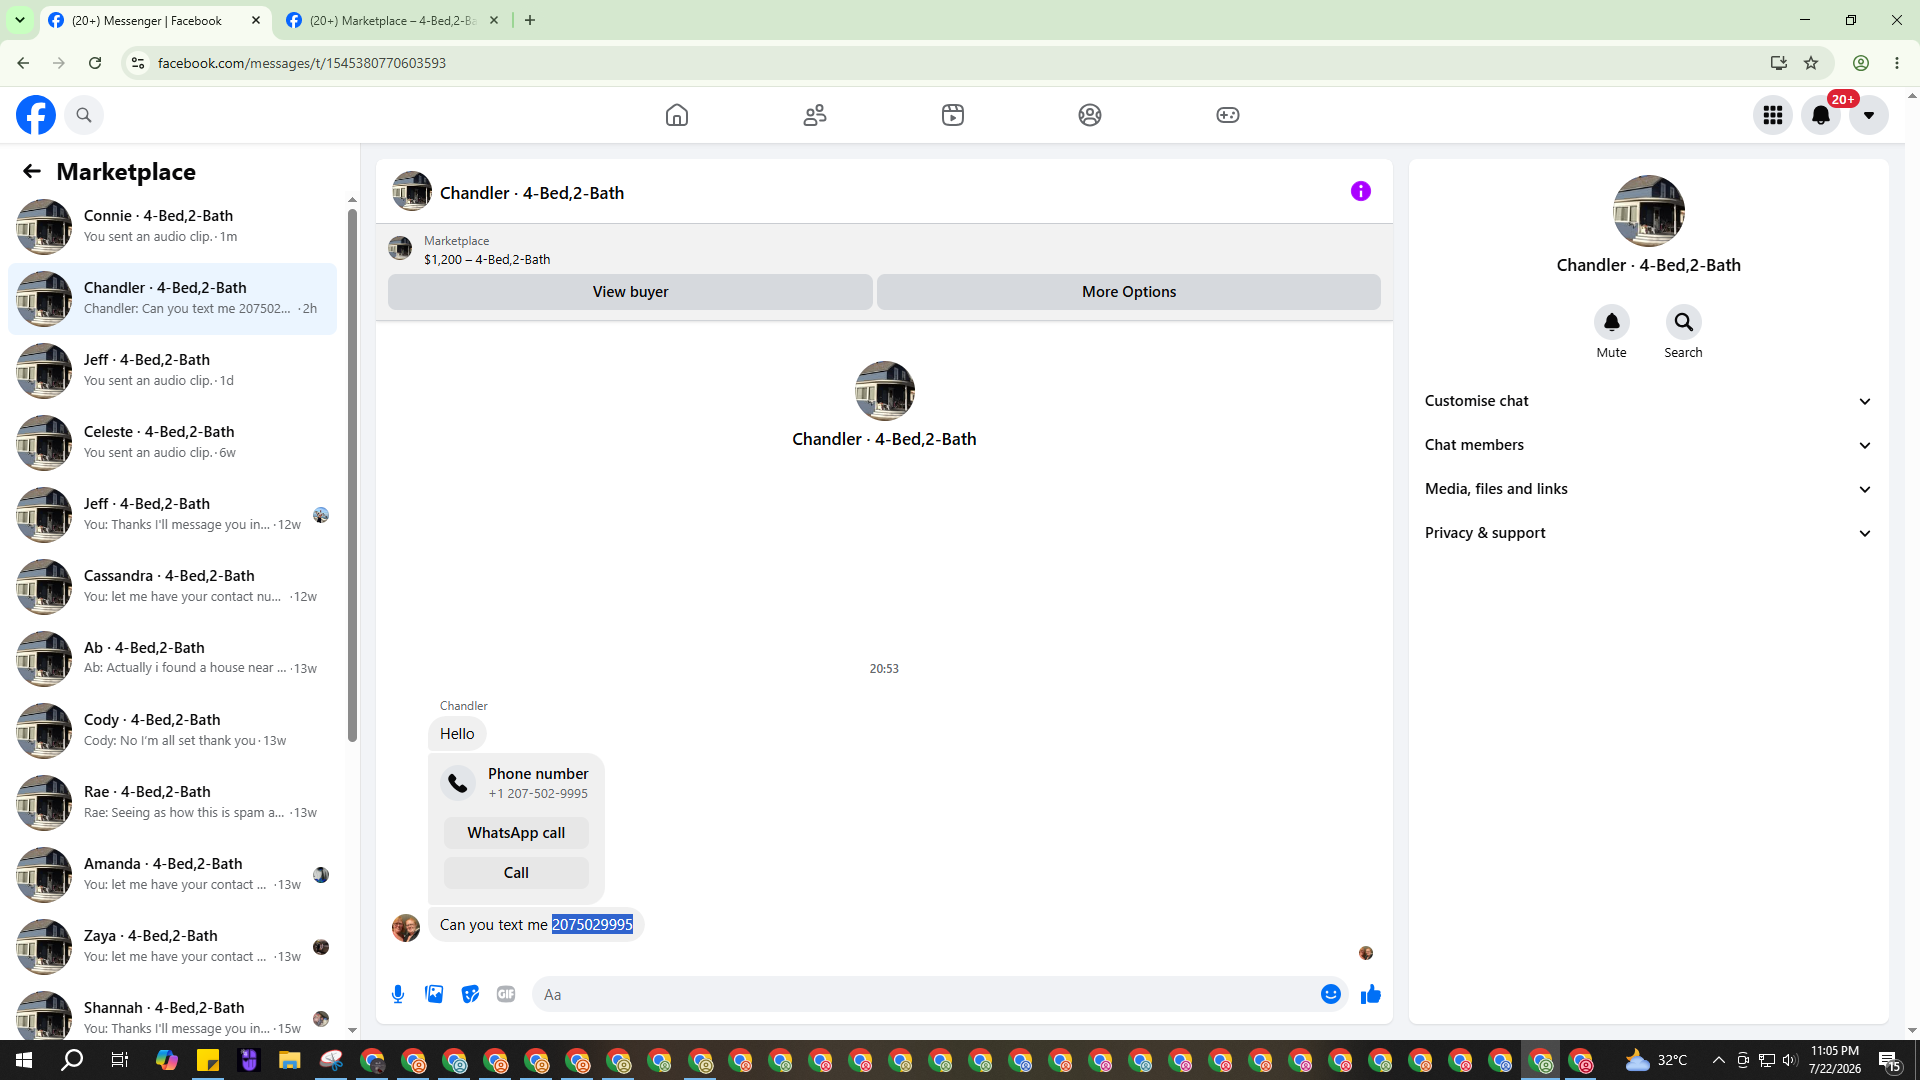Choose a GIF icon
Viewport: 1920px width, 1080px height.
(x=506, y=994)
